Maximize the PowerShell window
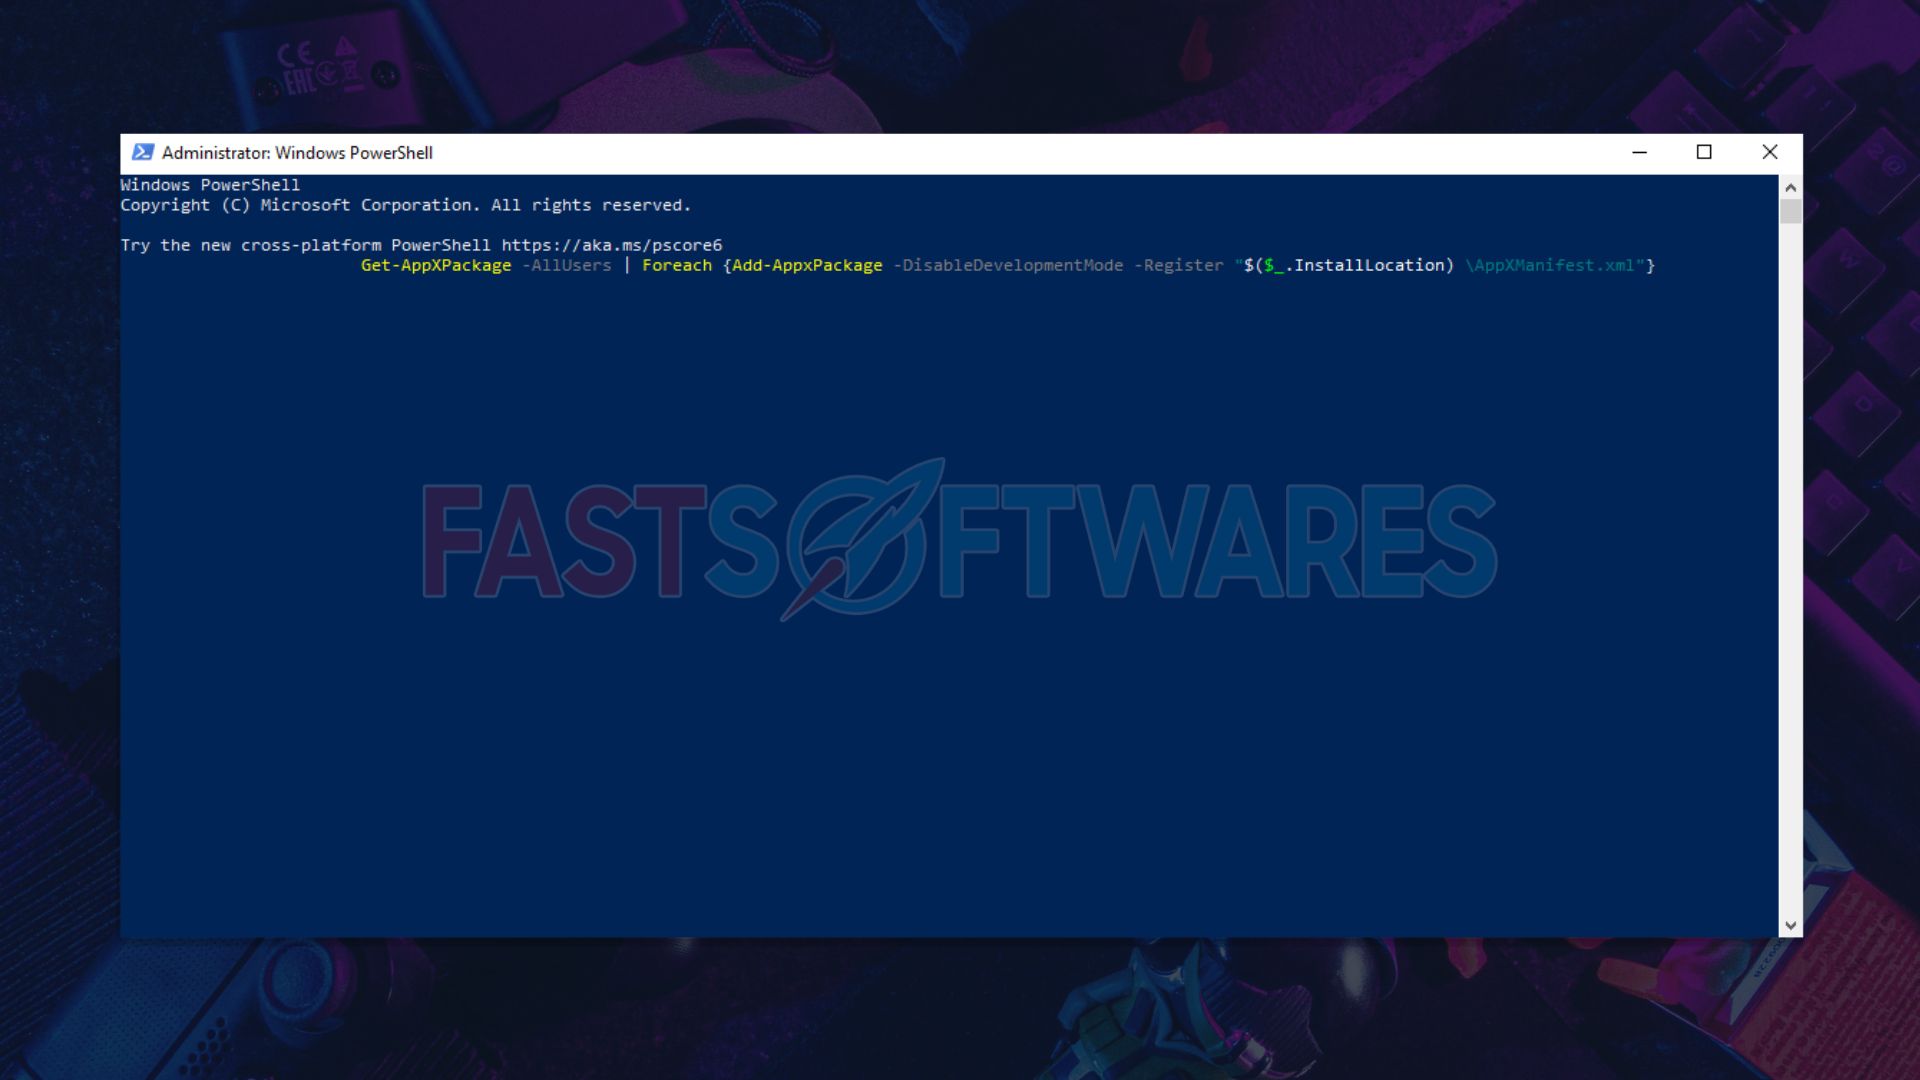The image size is (1920, 1080). pyautogui.click(x=1704, y=152)
